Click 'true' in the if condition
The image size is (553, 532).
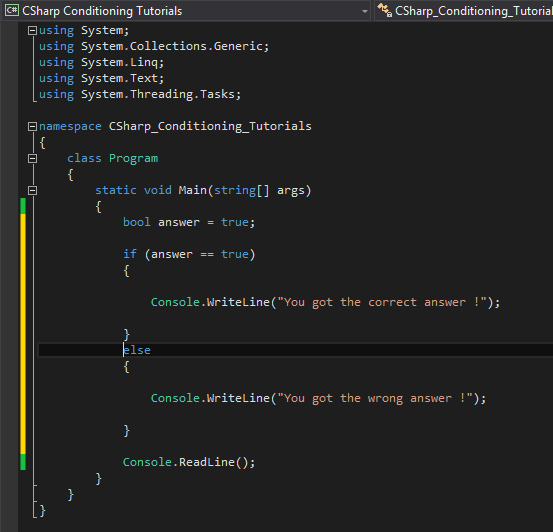pyautogui.click(x=235, y=254)
